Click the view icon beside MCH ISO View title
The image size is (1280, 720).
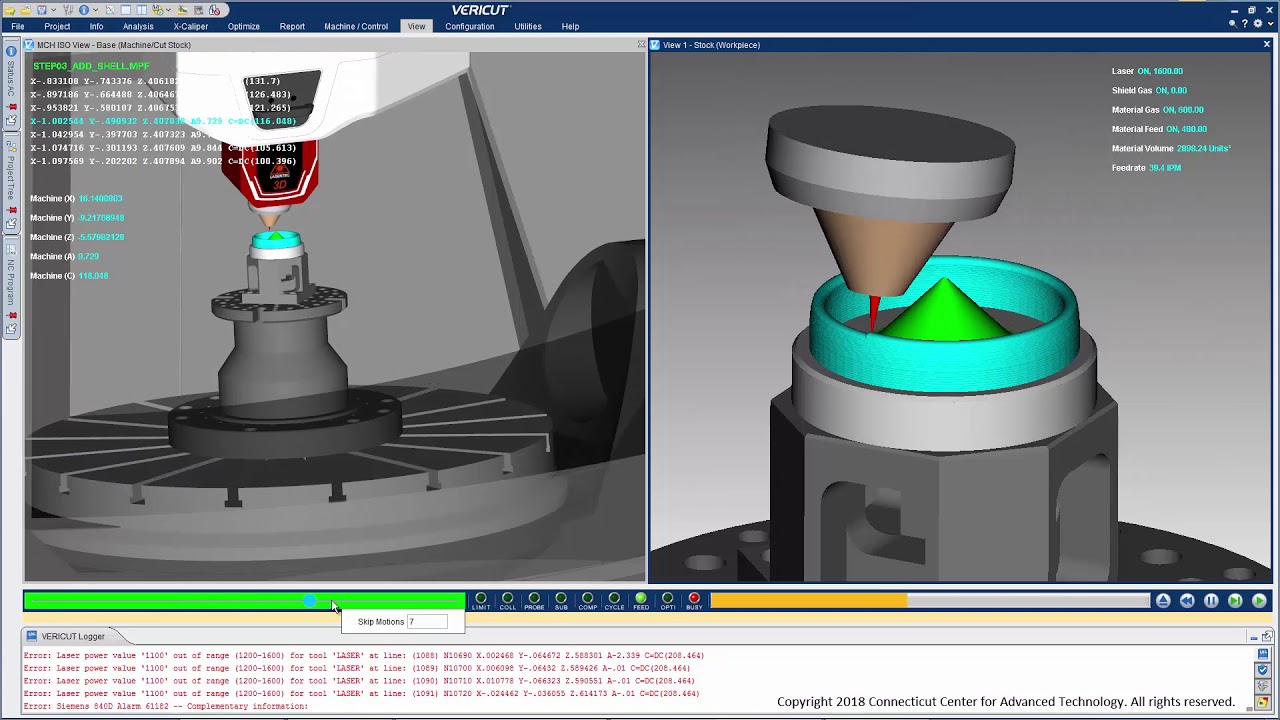(x=29, y=45)
